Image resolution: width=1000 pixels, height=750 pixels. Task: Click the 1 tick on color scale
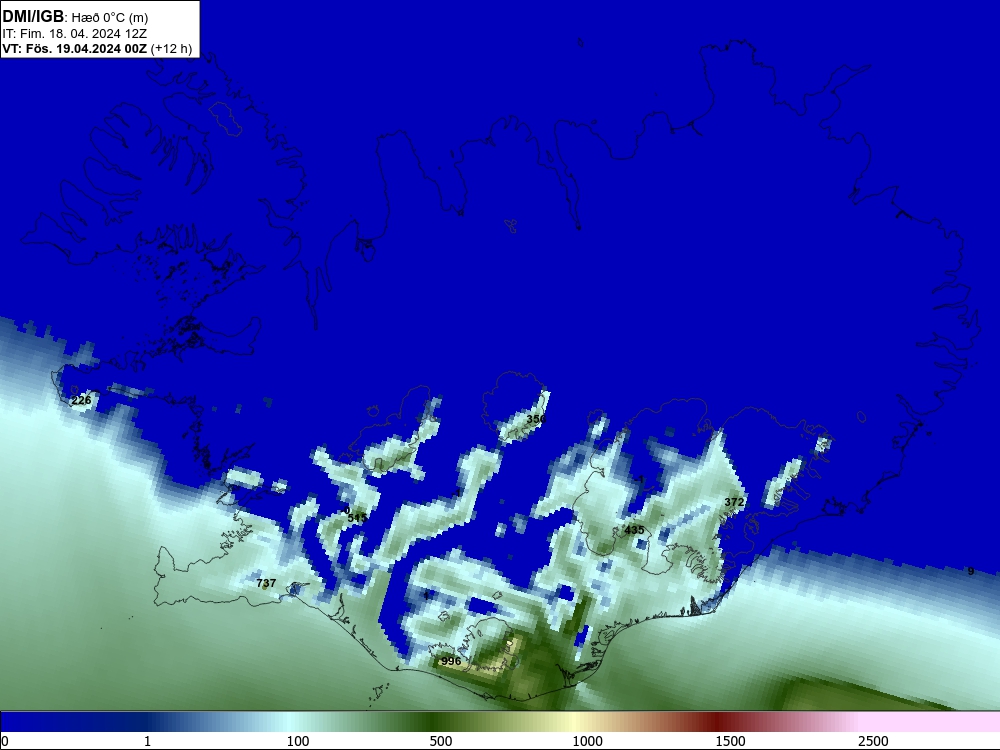tap(147, 741)
